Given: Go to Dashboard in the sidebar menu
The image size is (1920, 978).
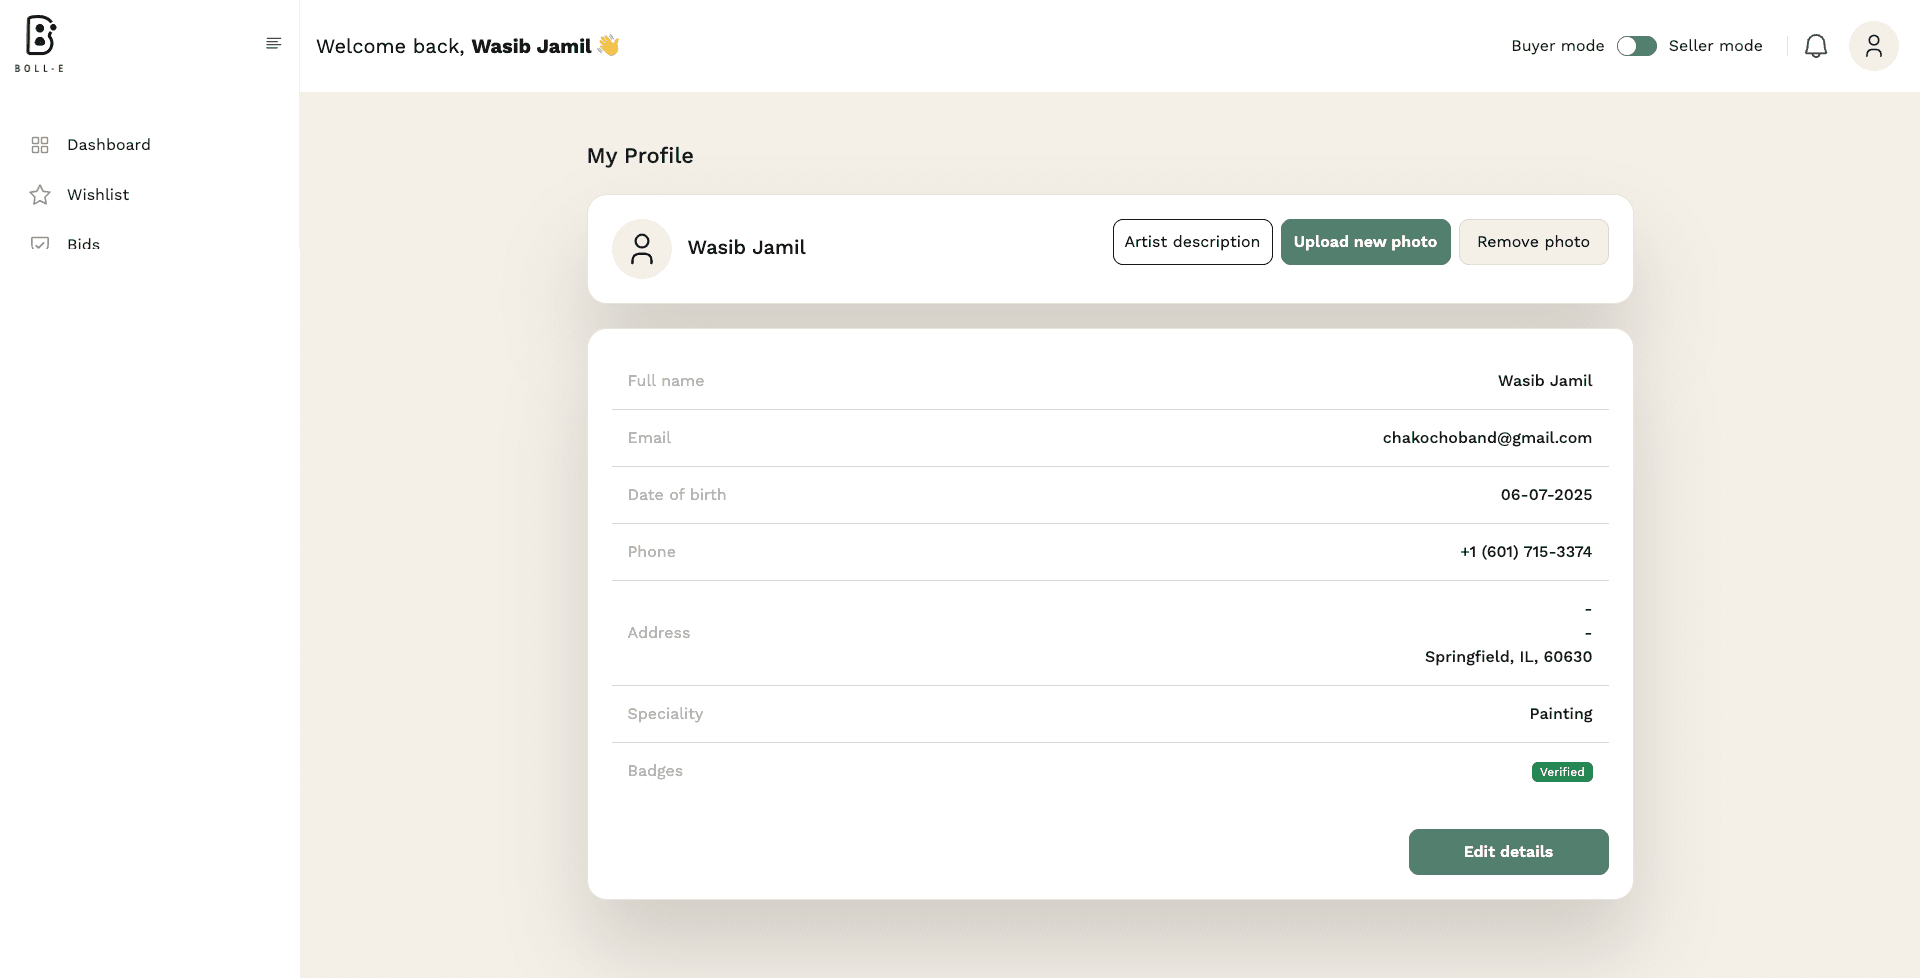Looking at the screenshot, I should [x=109, y=145].
